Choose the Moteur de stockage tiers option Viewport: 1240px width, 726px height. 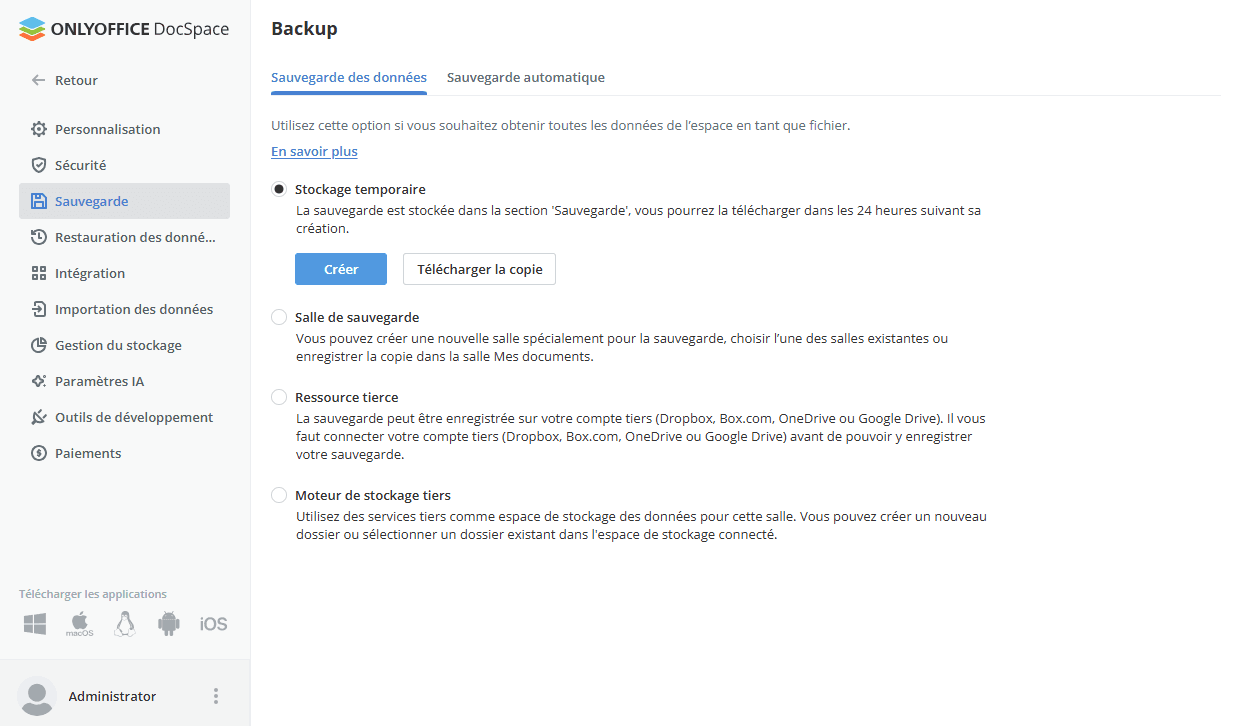(279, 495)
